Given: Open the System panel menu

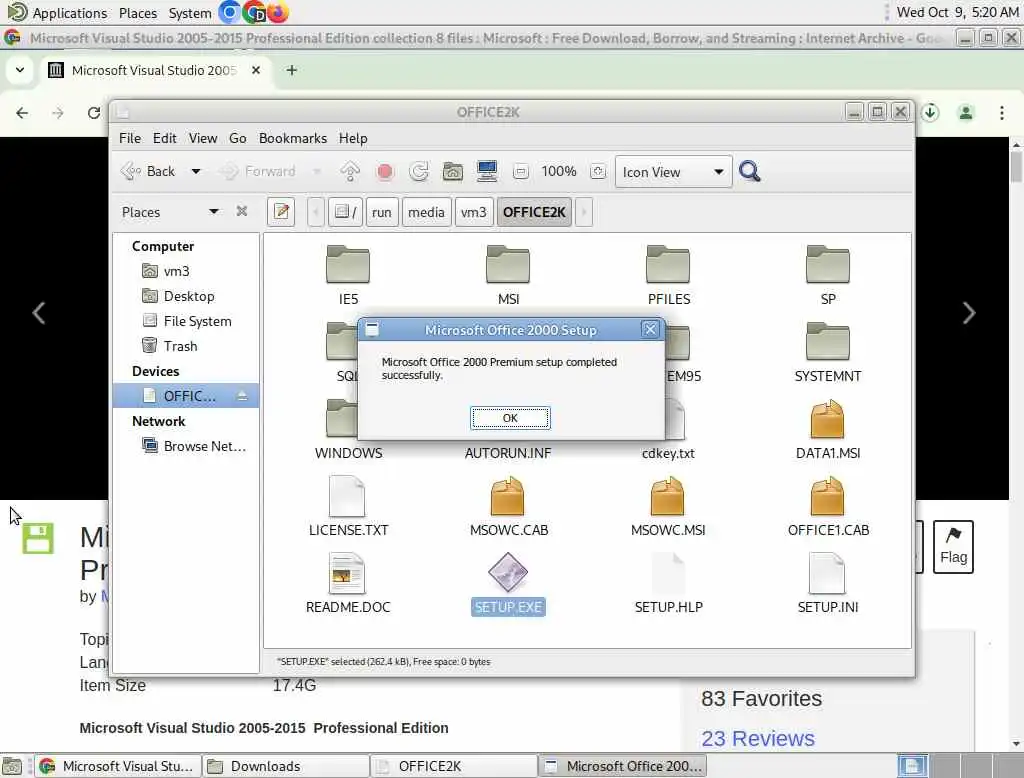Looking at the screenshot, I should pyautogui.click(x=190, y=12).
